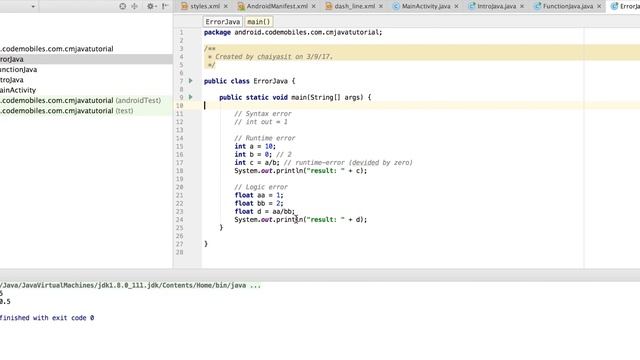Close the styles.xml tab
This screenshot has width=640, height=360.
pos(226,6)
